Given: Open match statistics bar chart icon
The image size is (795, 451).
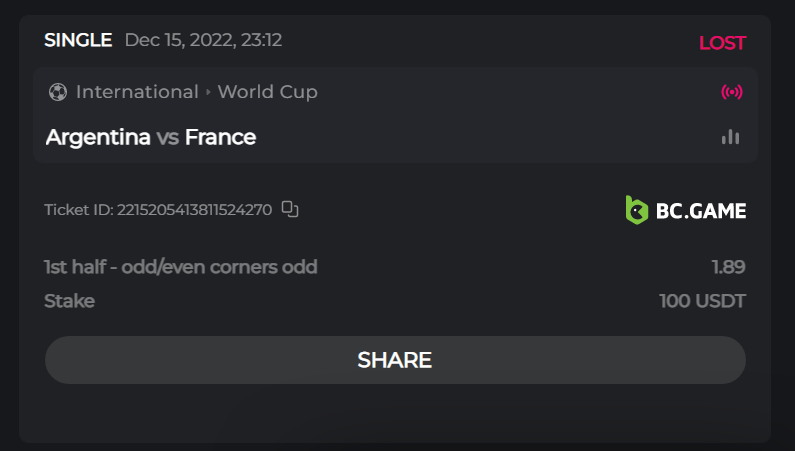Looking at the screenshot, I should 731,137.
